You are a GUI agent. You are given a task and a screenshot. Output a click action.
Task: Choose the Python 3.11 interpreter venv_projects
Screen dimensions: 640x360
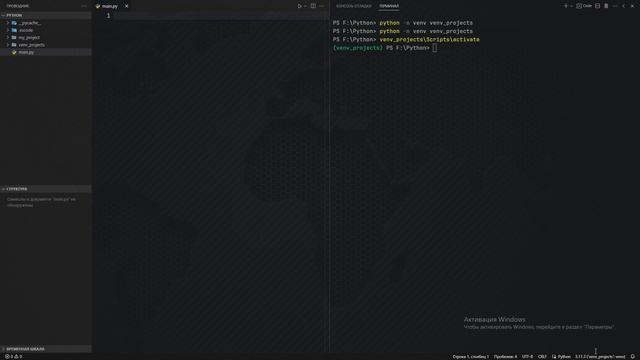[x=600, y=356]
